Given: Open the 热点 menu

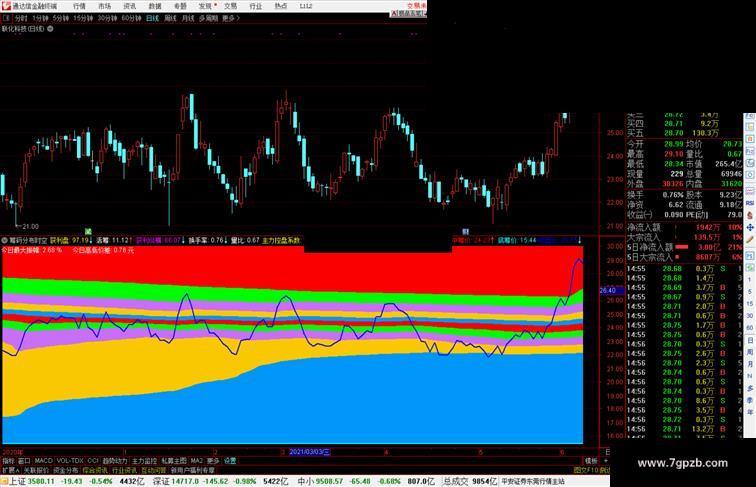Looking at the screenshot, I should (281, 6).
